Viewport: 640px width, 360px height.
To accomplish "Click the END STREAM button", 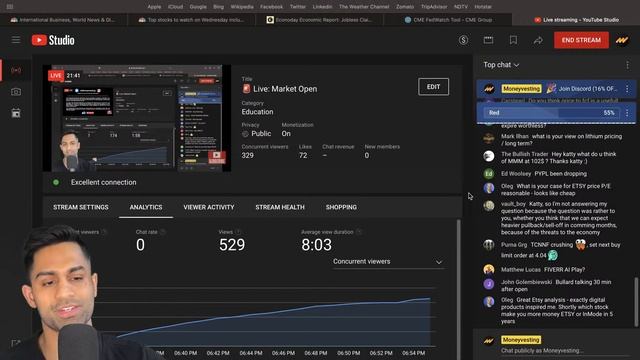I will [x=581, y=40].
